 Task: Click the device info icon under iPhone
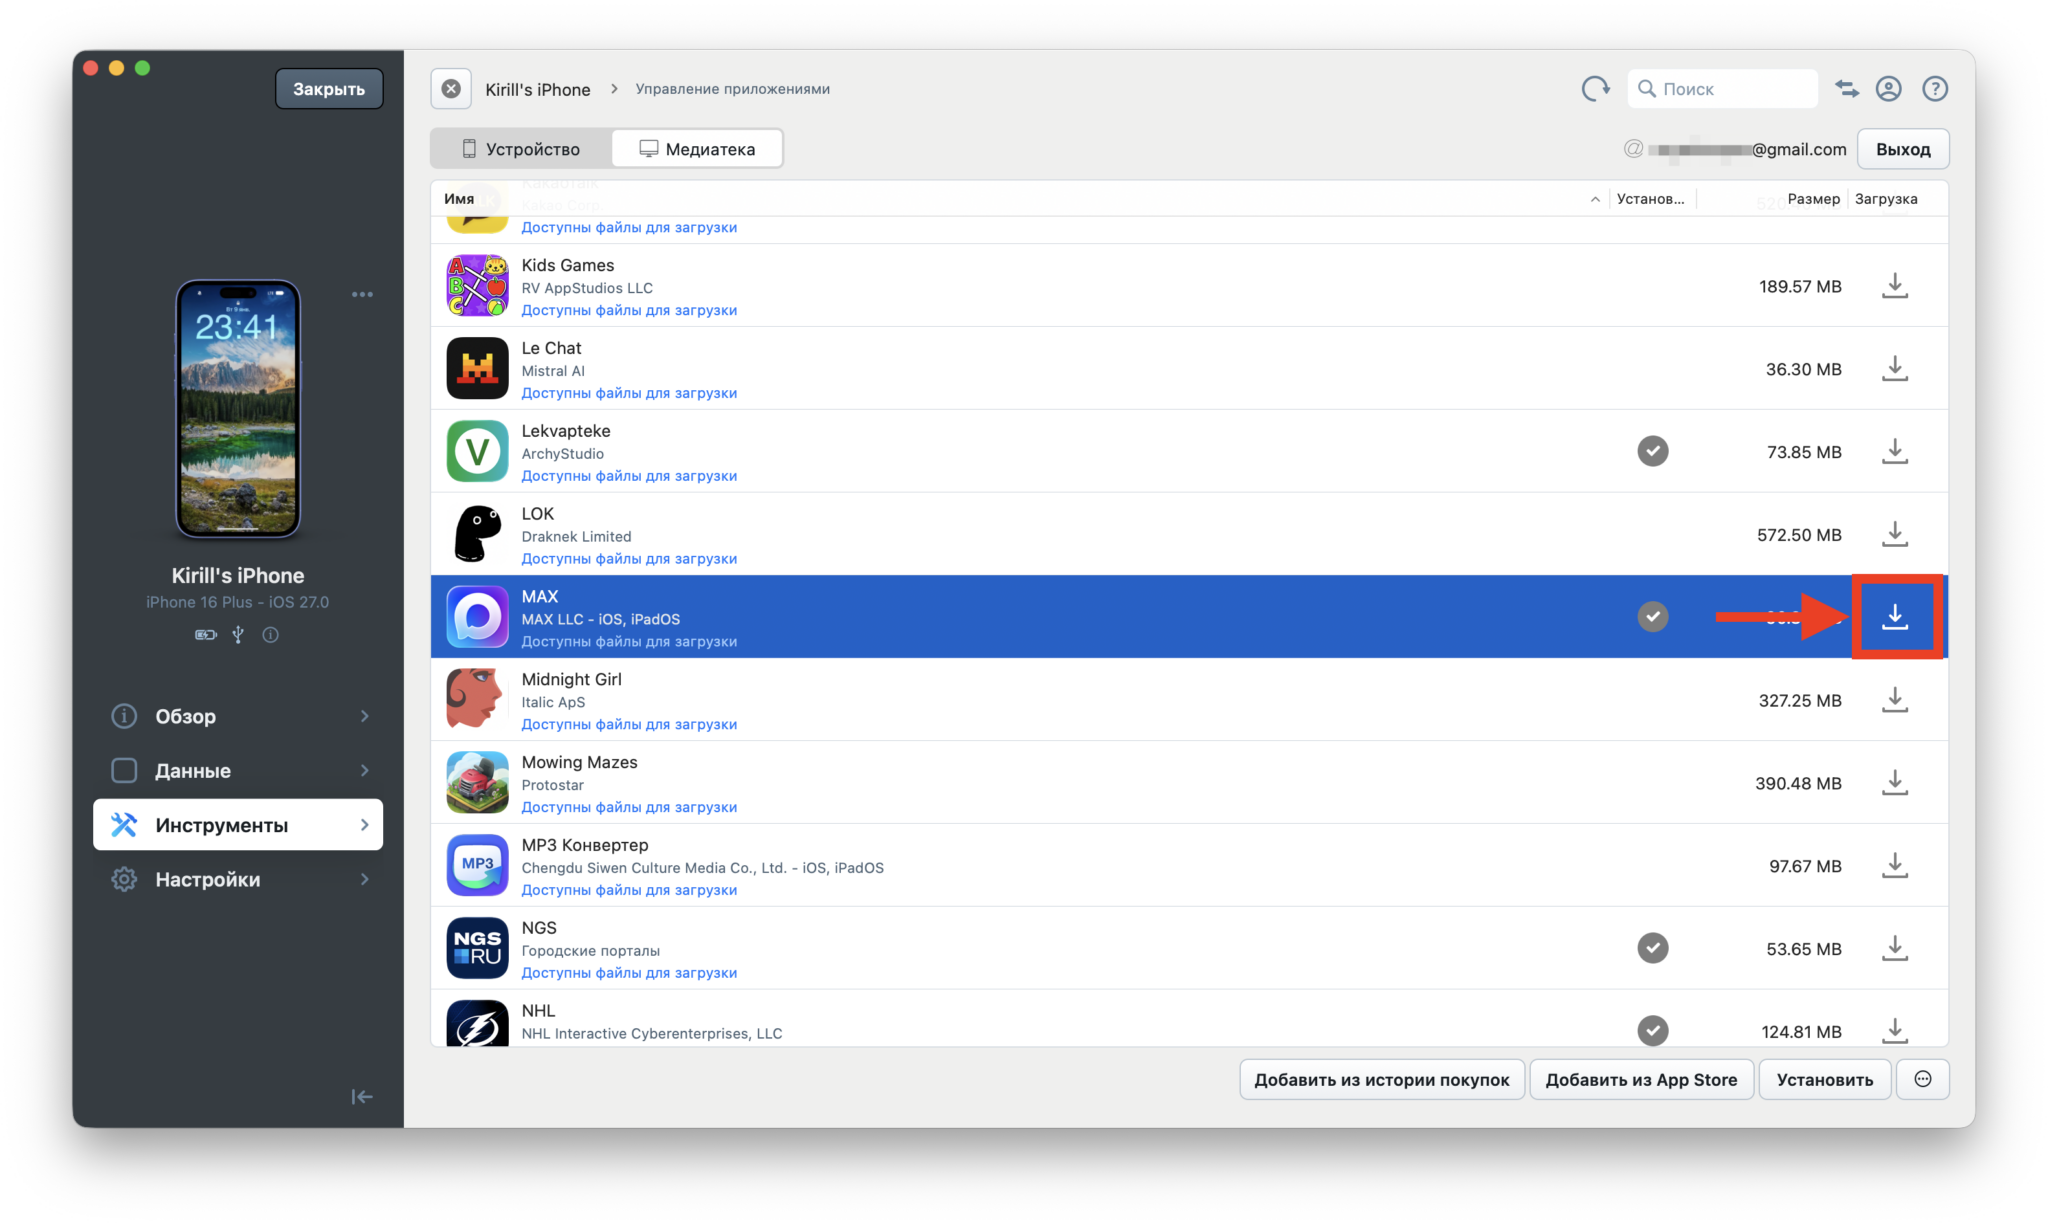tap(270, 634)
